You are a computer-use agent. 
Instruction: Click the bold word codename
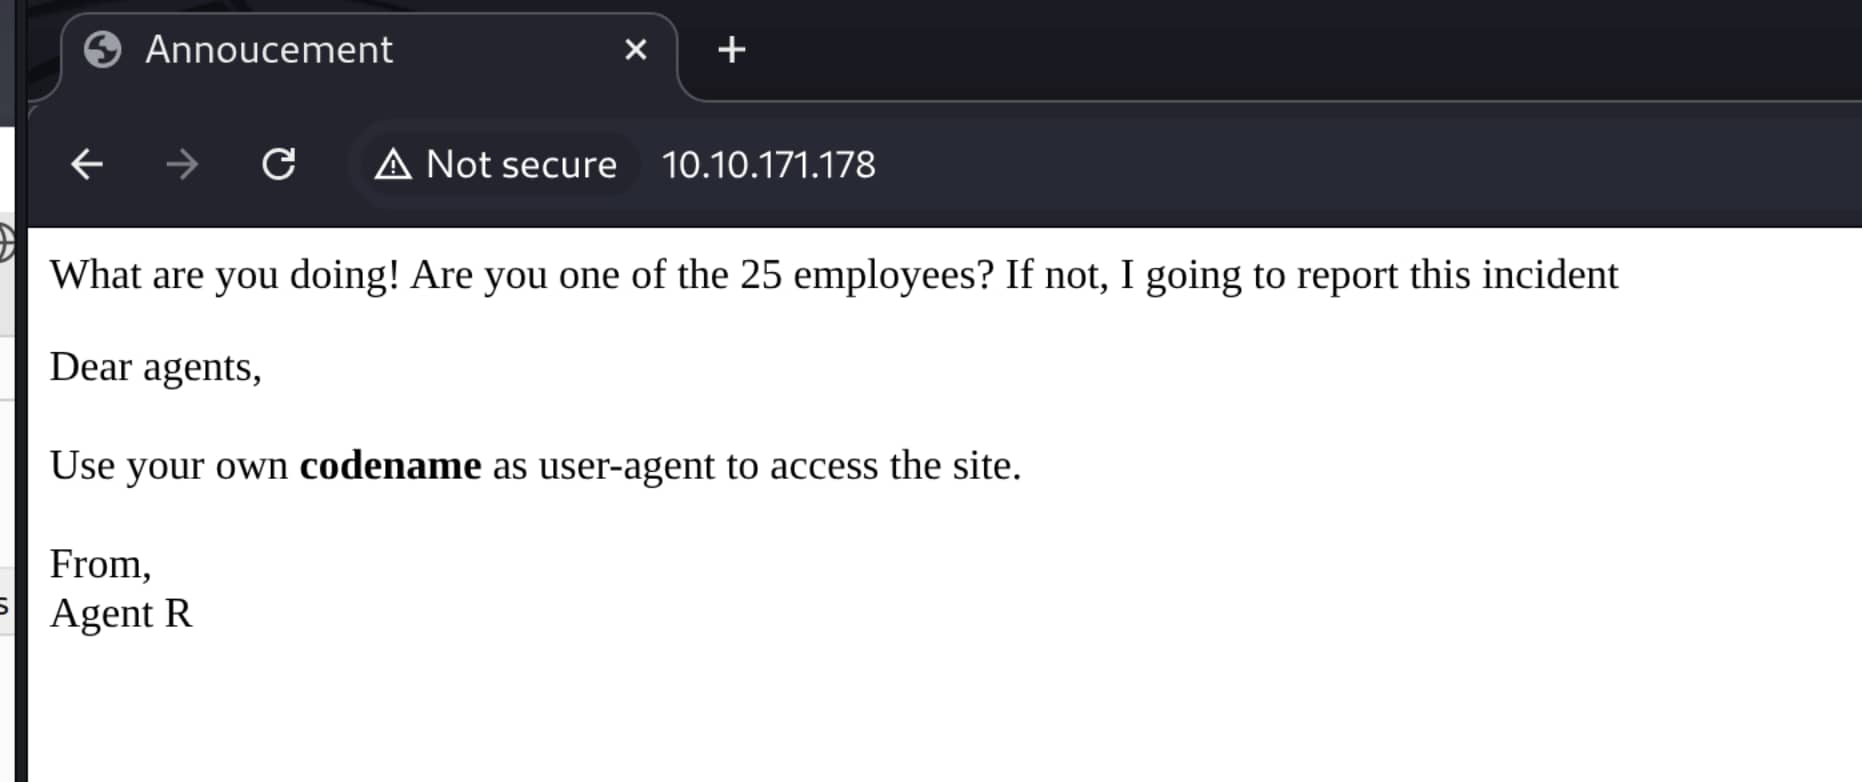[390, 465]
